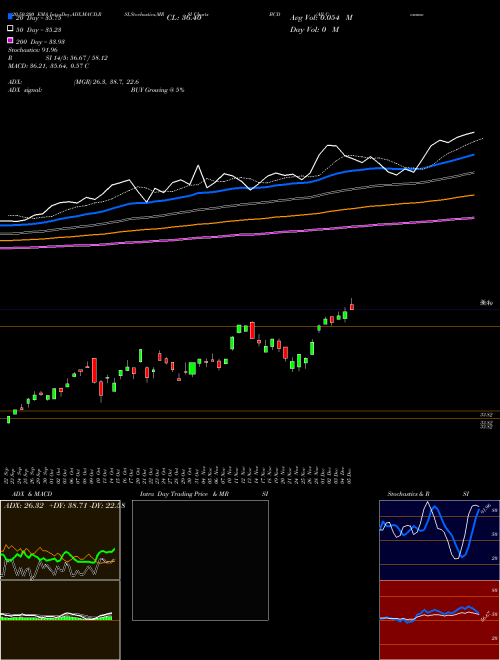Click the tall red candlestick on 10 Oct
This screenshot has width=500, height=660.
(95, 370)
